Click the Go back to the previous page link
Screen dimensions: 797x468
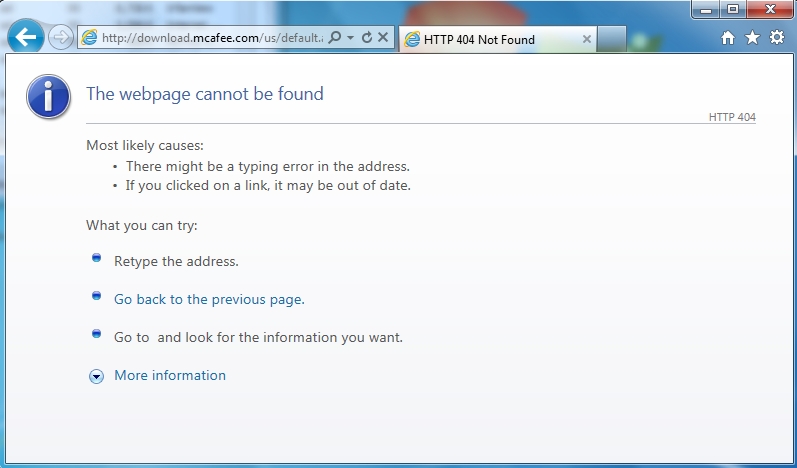tap(209, 299)
